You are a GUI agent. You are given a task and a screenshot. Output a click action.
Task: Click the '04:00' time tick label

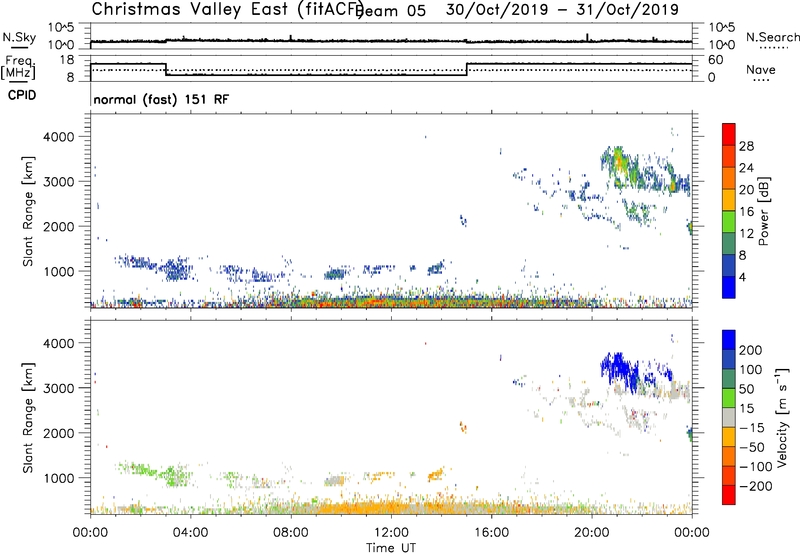click(190, 533)
